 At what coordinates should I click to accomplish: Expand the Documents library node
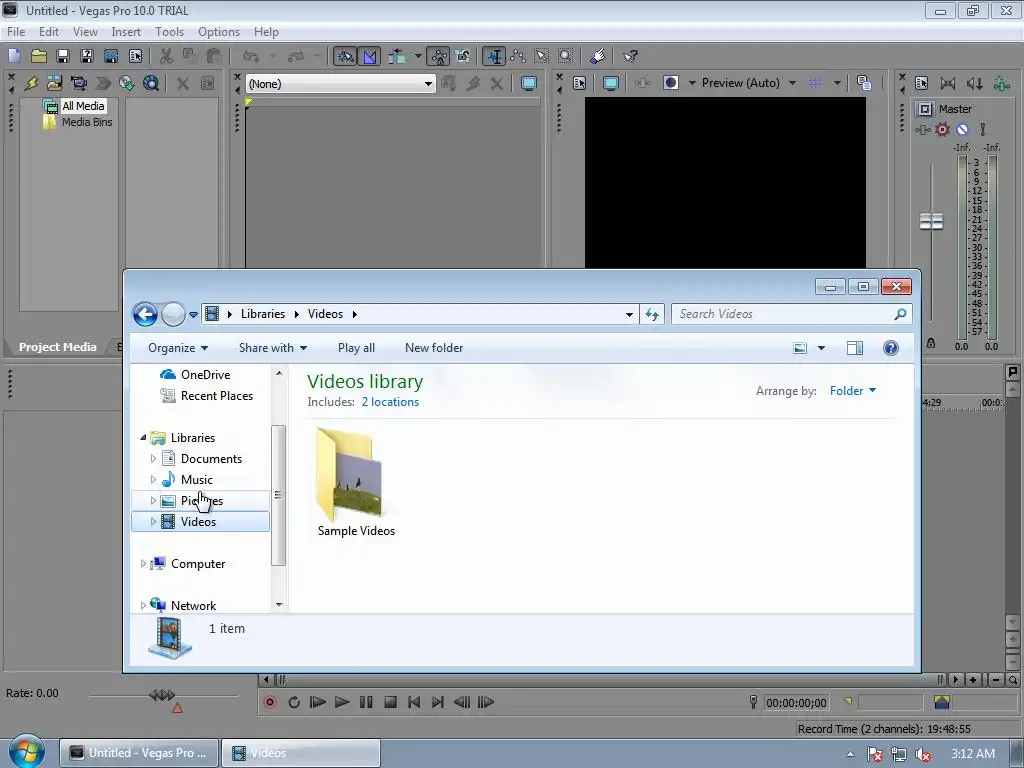point(153,458)
